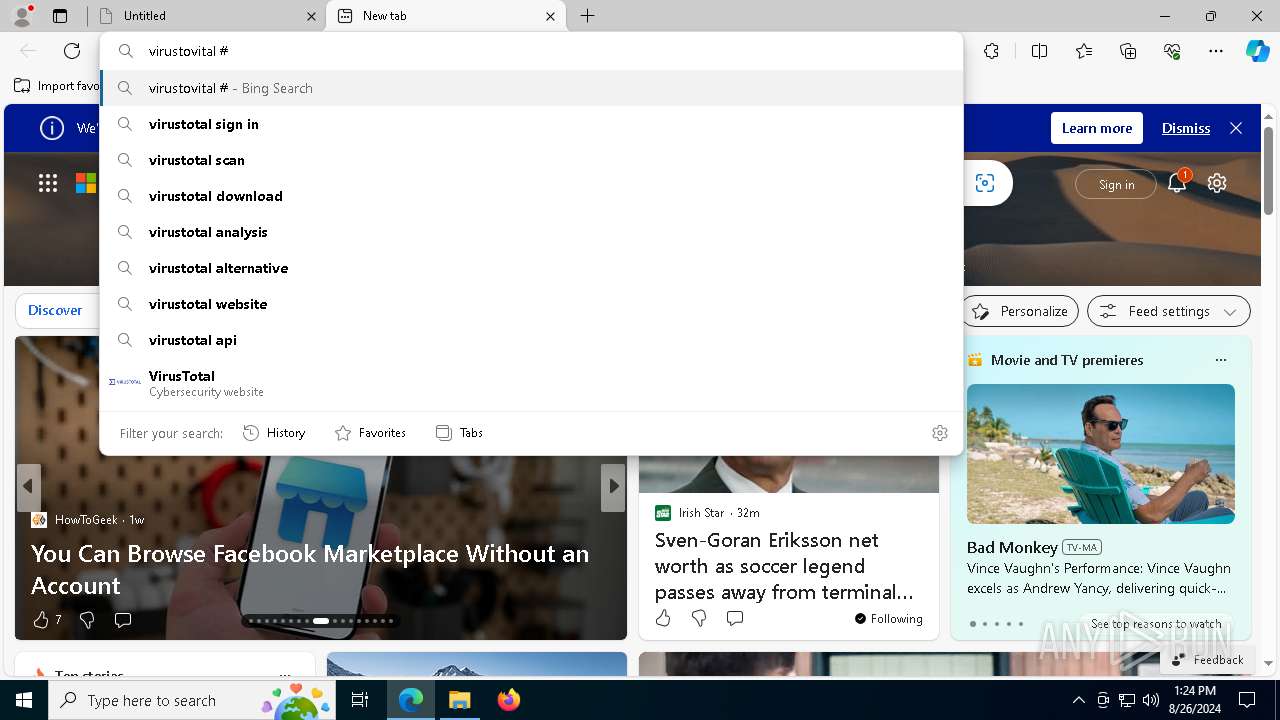The height and width of the screenshot is (720, 1280).
Task: Open Firefox from the taskbar
Action: point(508,700)
